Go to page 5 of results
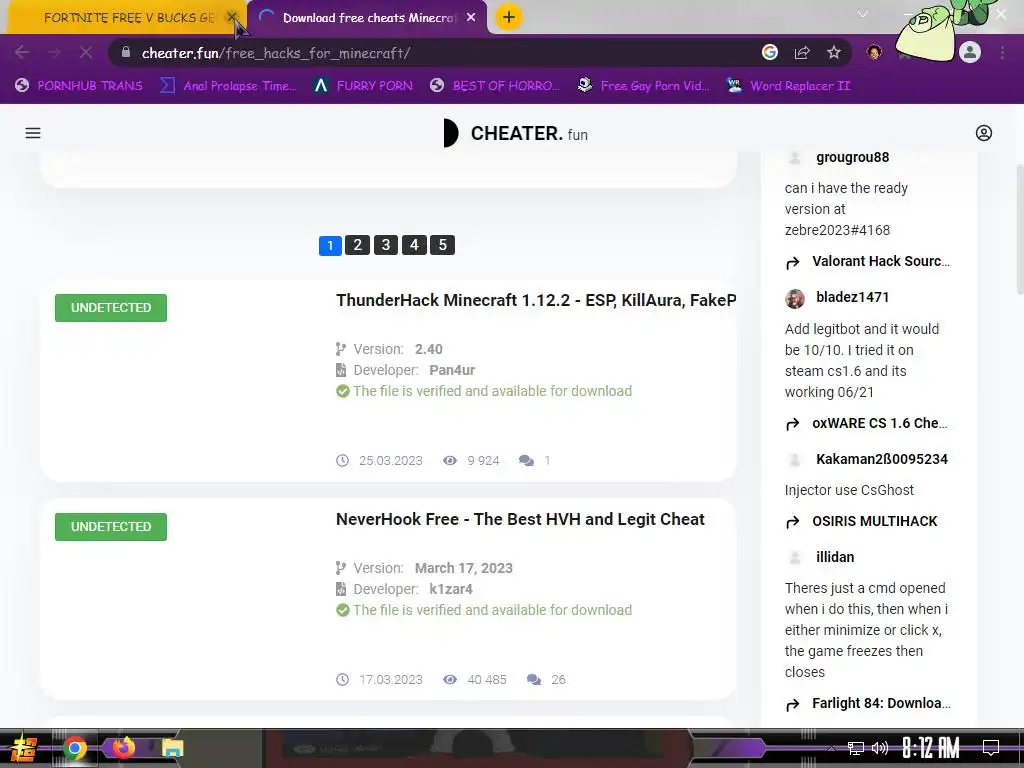Image resolution: width=1024 pixels, height=768 pixels. point(442,245)
